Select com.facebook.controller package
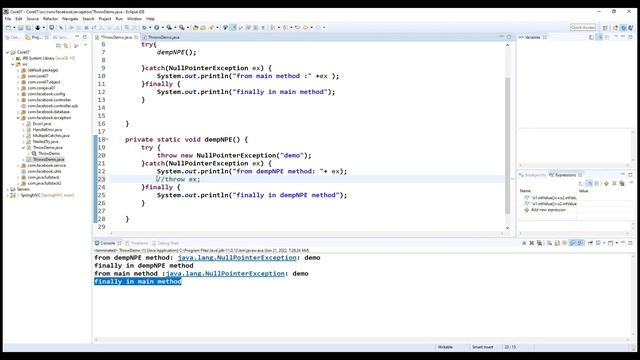640x360 pixels. (x=49, y=100)
